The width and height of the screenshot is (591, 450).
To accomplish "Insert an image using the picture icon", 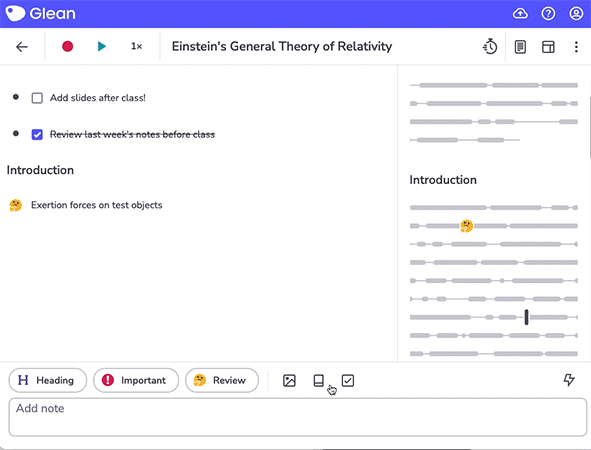I will click(289, 381).
